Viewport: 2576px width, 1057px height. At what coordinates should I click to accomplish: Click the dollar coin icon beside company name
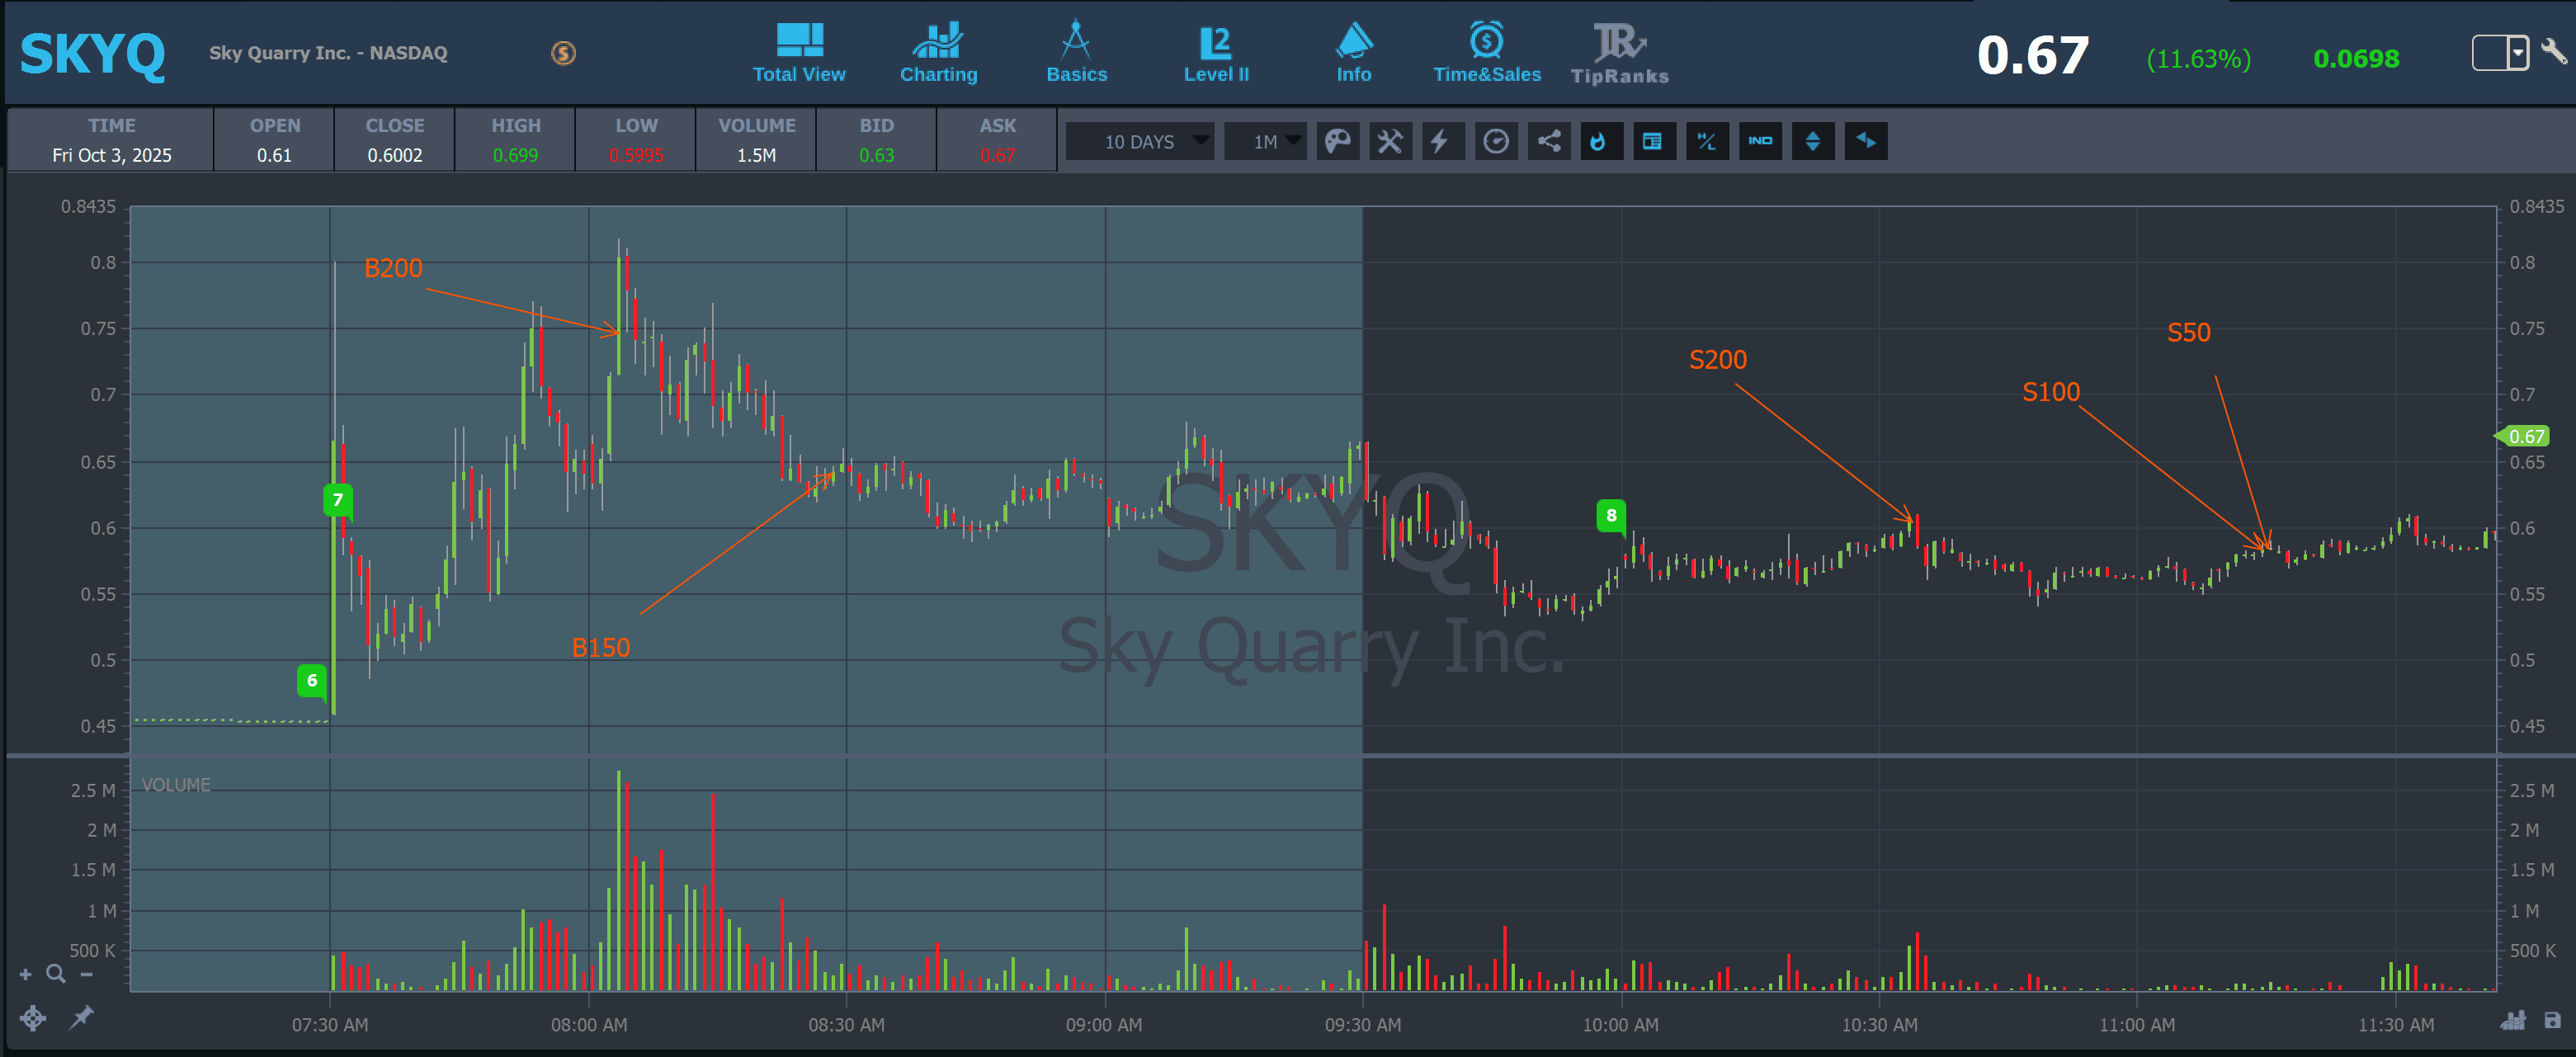click(x=564, y=53)
